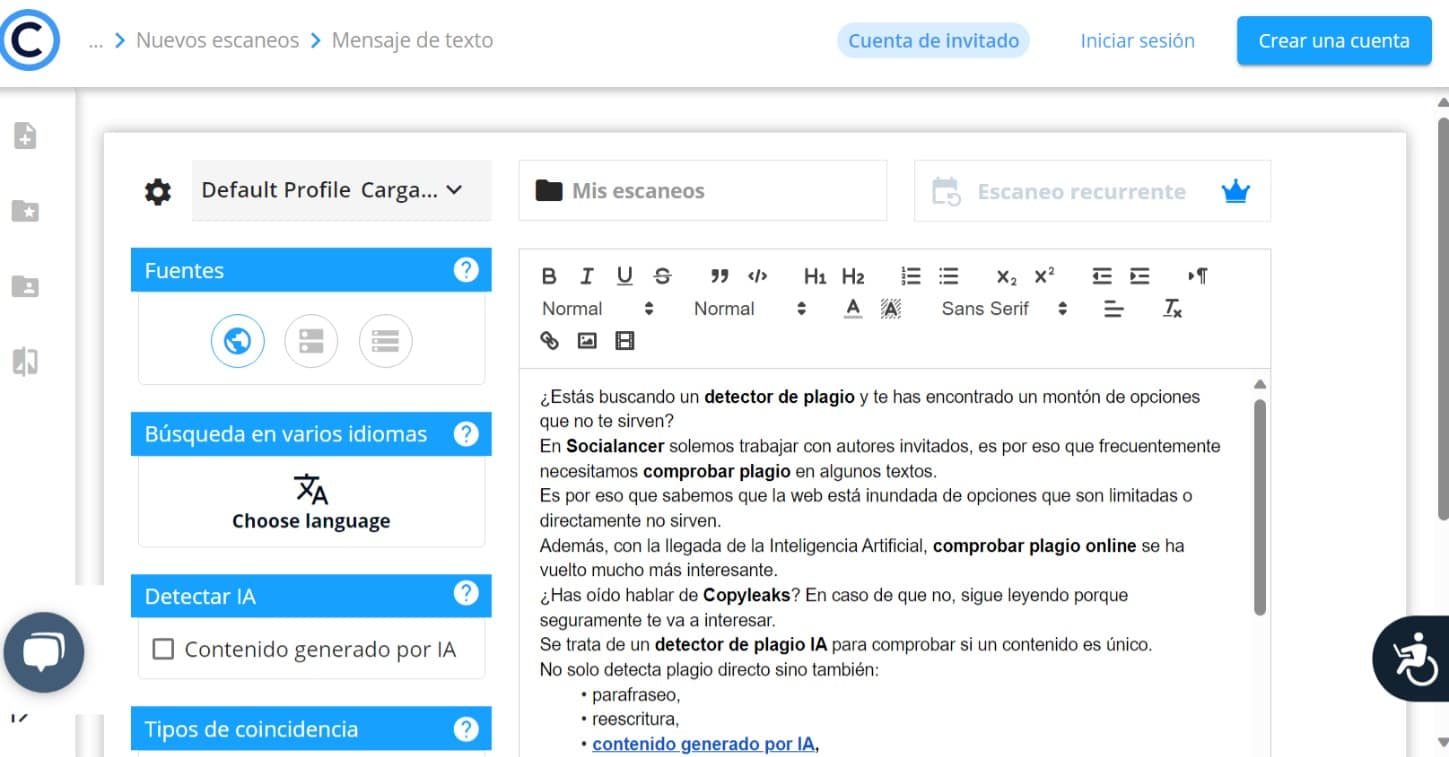Image resolution: width=1449 pixels, height=757 pixels.
Task: Apply code block formatting
Action: [758, 276]
